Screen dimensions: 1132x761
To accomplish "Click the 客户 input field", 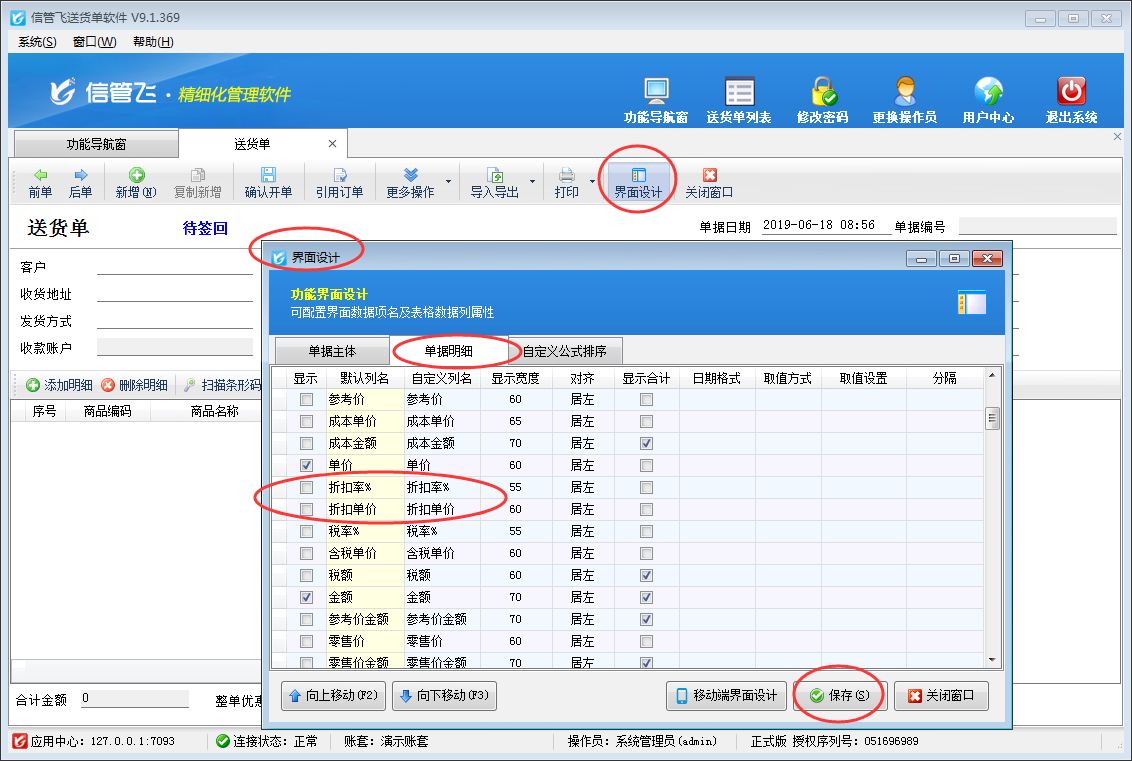I will pos(175,267).
